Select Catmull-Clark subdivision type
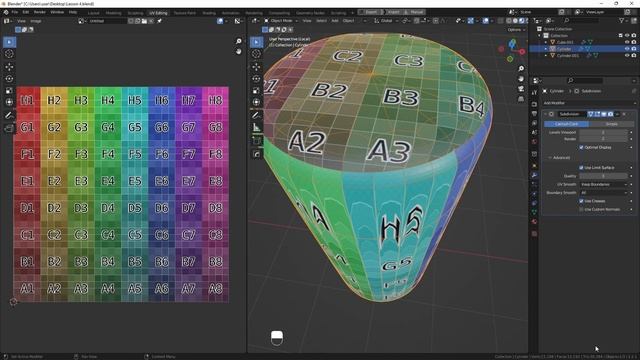Viewport: 640px width, 360px height. tap(566, 124)
